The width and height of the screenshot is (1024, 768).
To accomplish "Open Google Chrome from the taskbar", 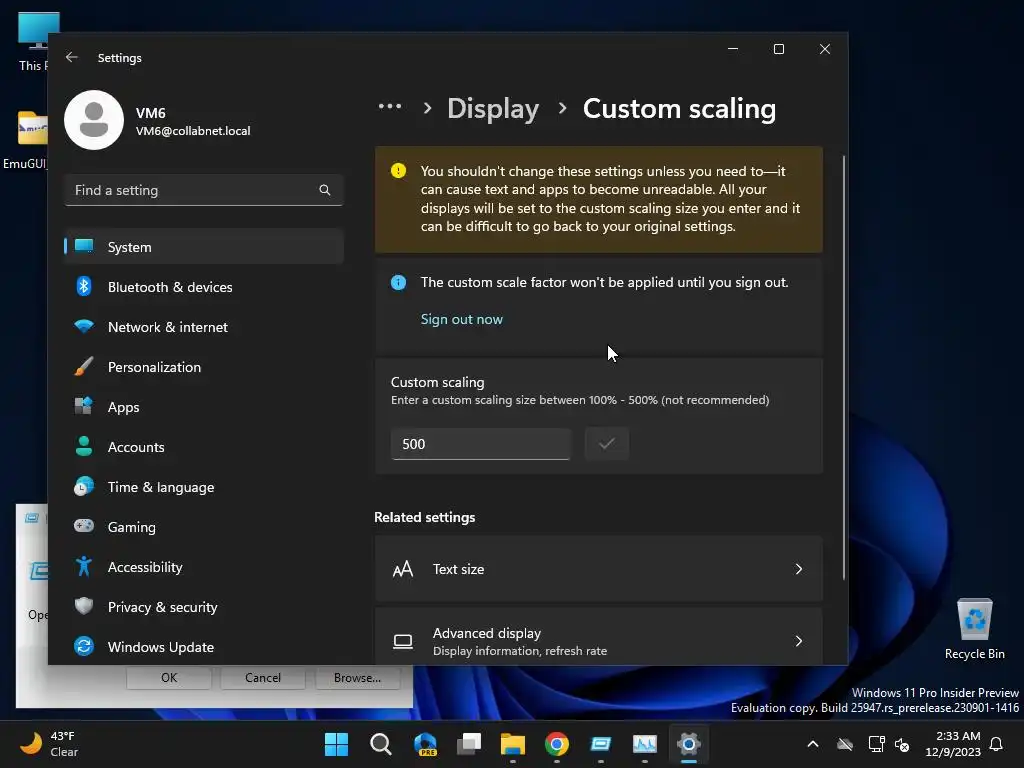I will [556, 744].
